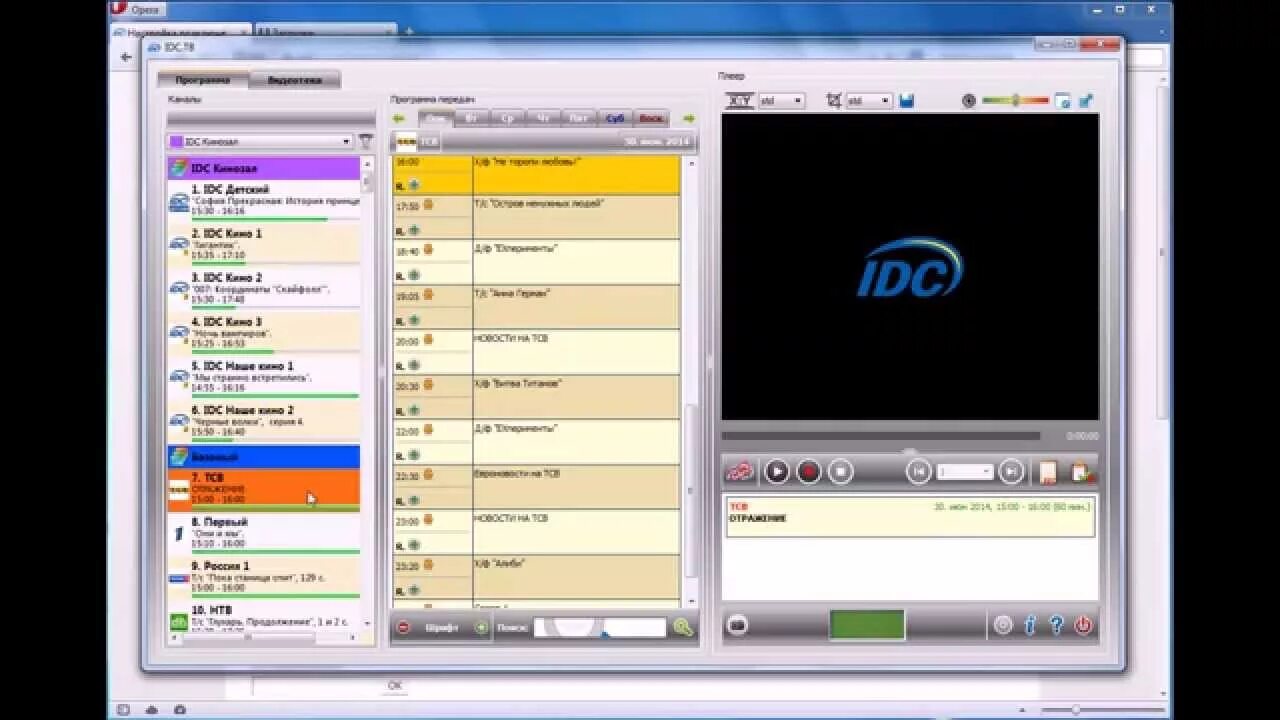Go to previous week with left green arrow
The height and width of the screenshot is (720, 1280).
point(399,119)
